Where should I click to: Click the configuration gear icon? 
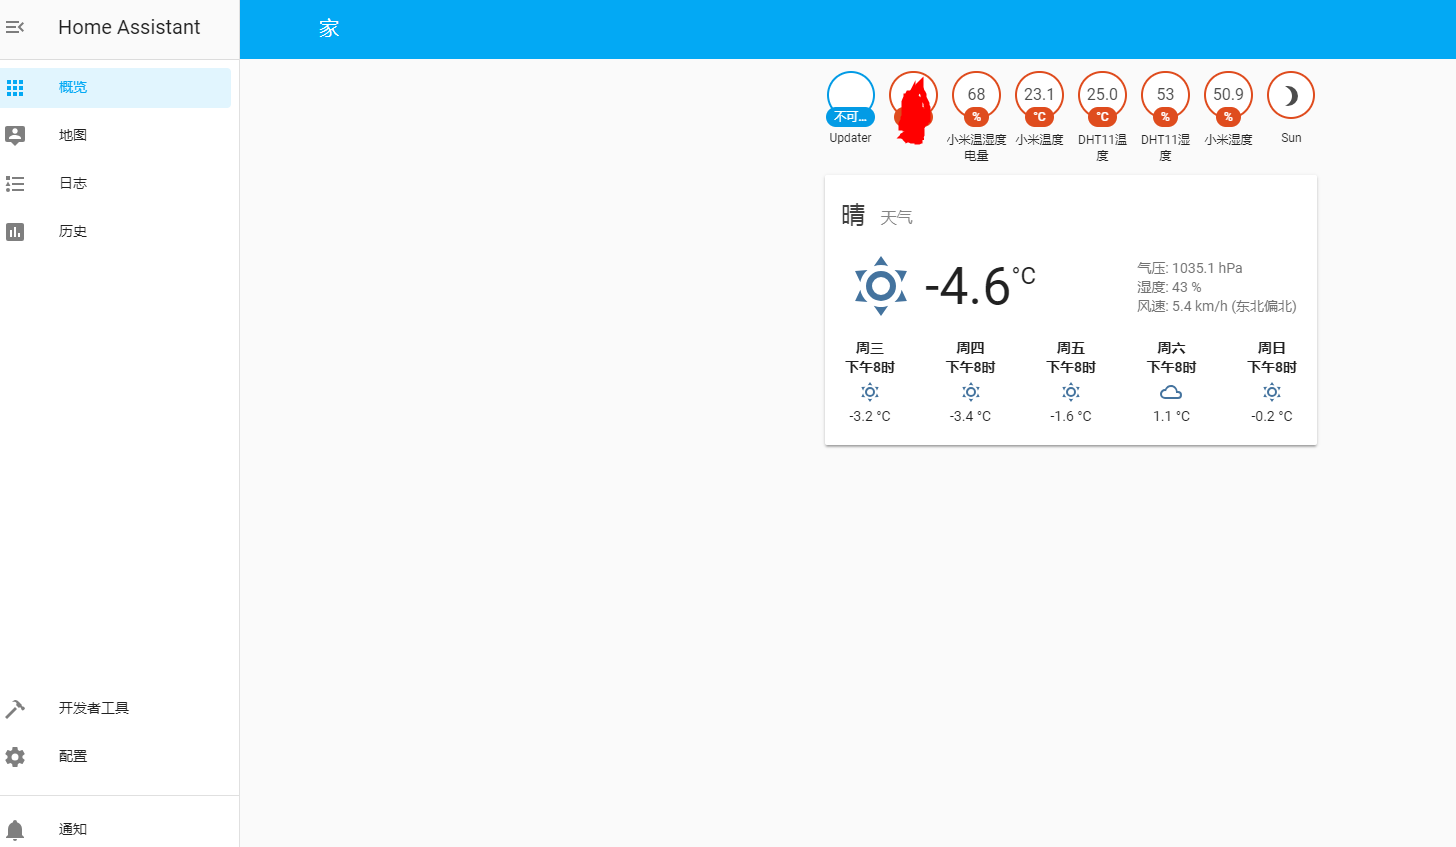click(x=15, y=757)
